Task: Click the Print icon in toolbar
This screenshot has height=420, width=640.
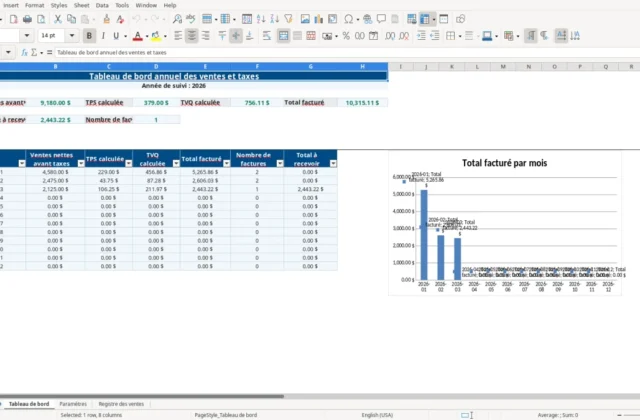Action: [27, 19]
